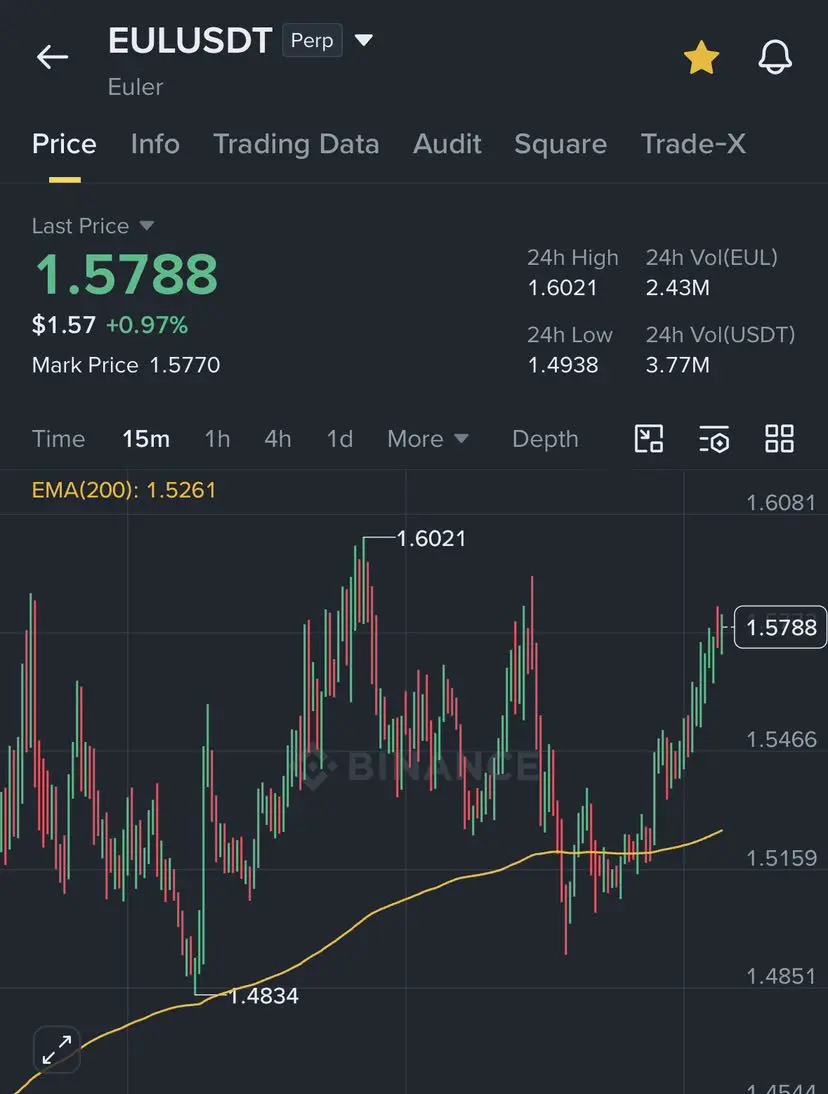Tap the +0.97% change percentage
This screenshot has height=1094, width=828.
point(146,325)
